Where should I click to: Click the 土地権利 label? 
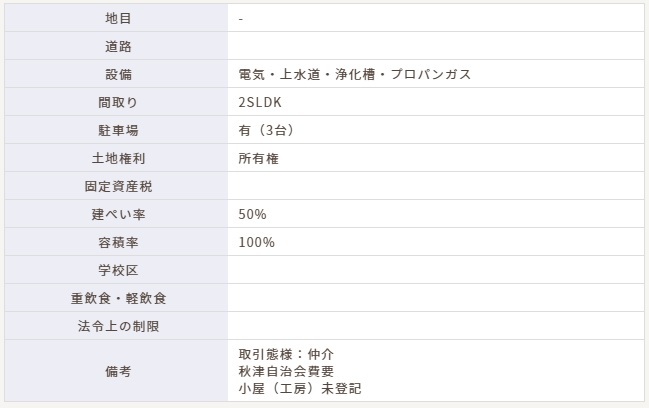click(118, 158)
